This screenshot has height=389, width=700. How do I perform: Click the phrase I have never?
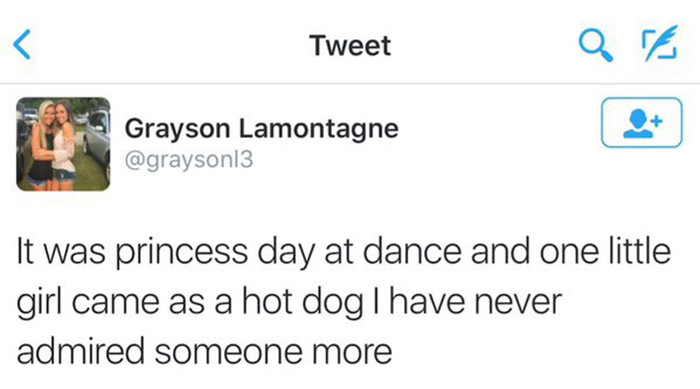coord(467,302)
